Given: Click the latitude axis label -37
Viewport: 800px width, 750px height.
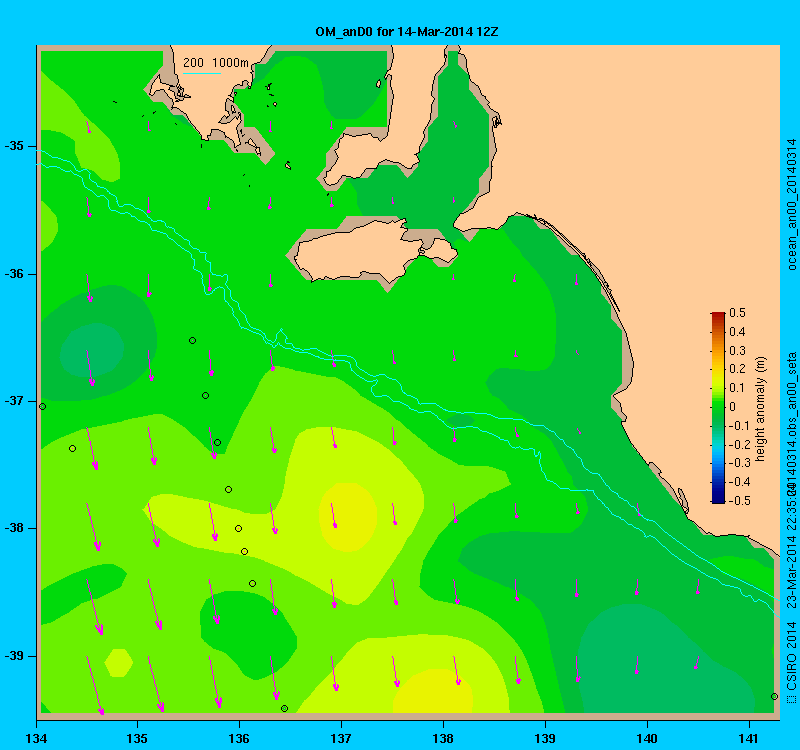Looking at the screenshot, I should [x=15, y=401].
